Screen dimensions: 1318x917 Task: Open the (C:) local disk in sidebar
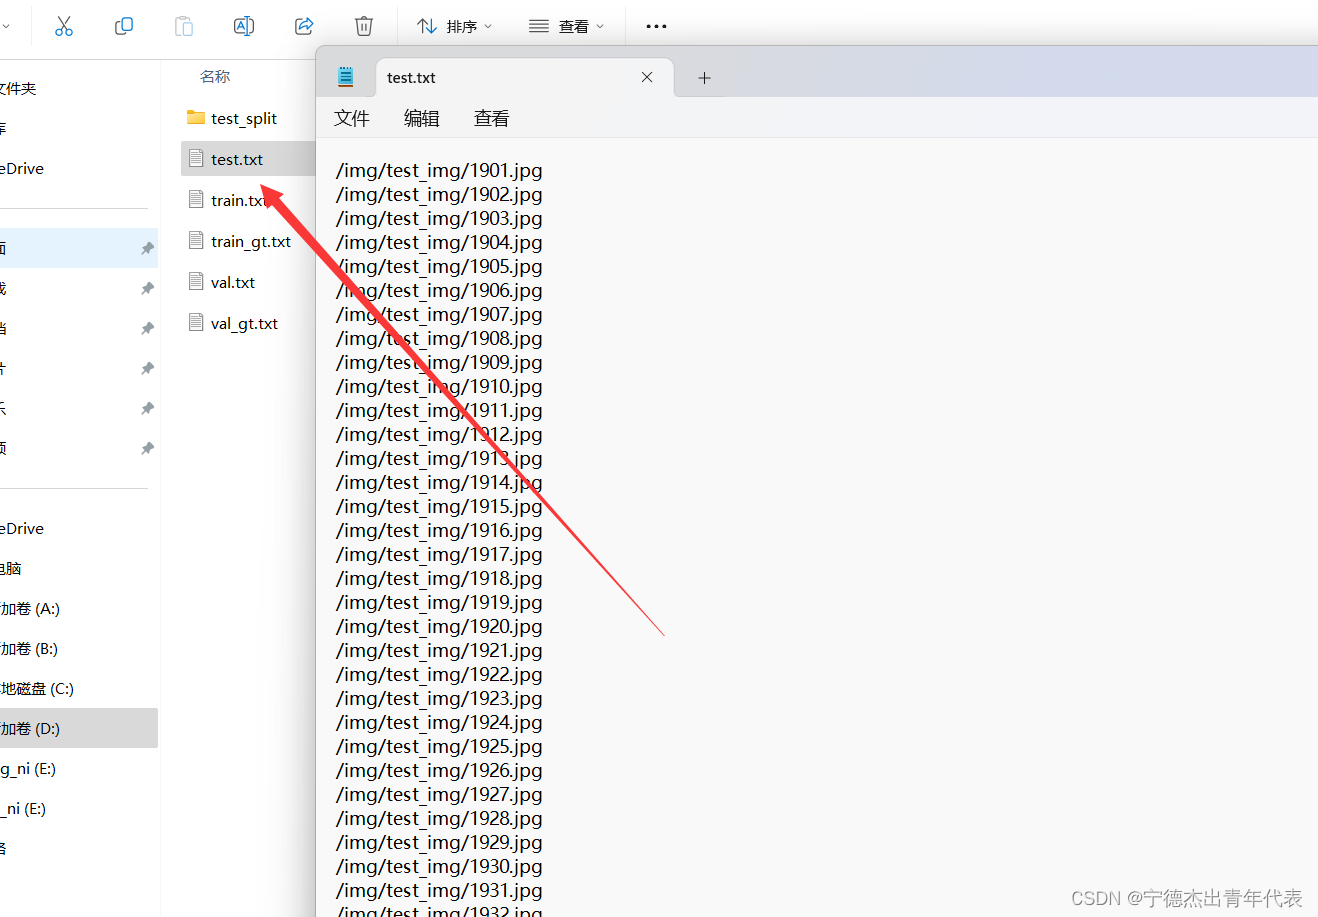(x=79, y=688)
